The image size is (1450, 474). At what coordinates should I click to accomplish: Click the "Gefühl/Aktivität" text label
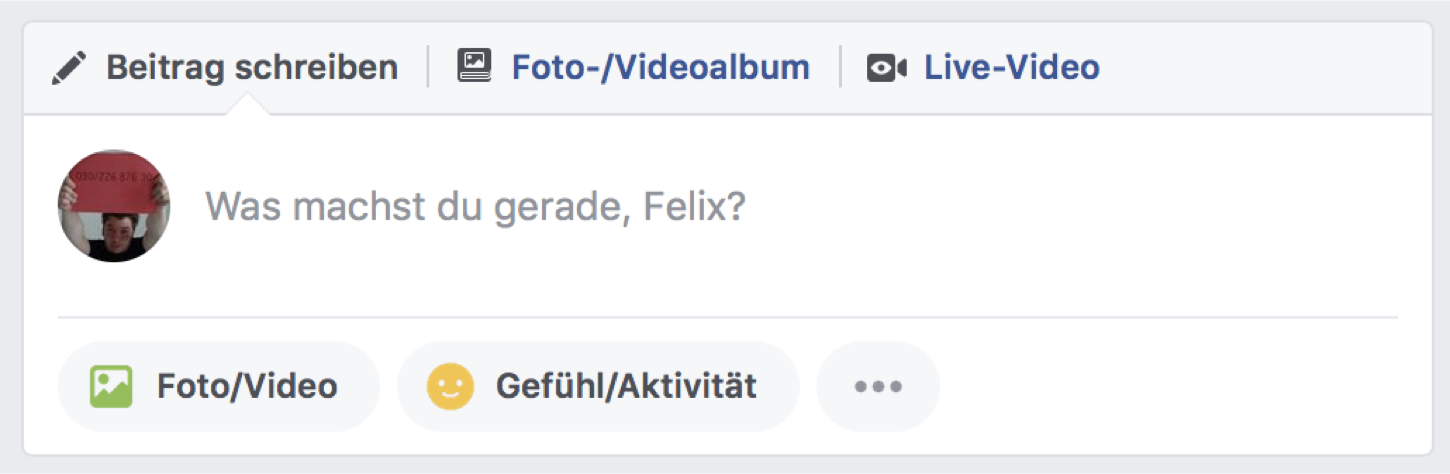pyautogui.click(x=626, y=386)
